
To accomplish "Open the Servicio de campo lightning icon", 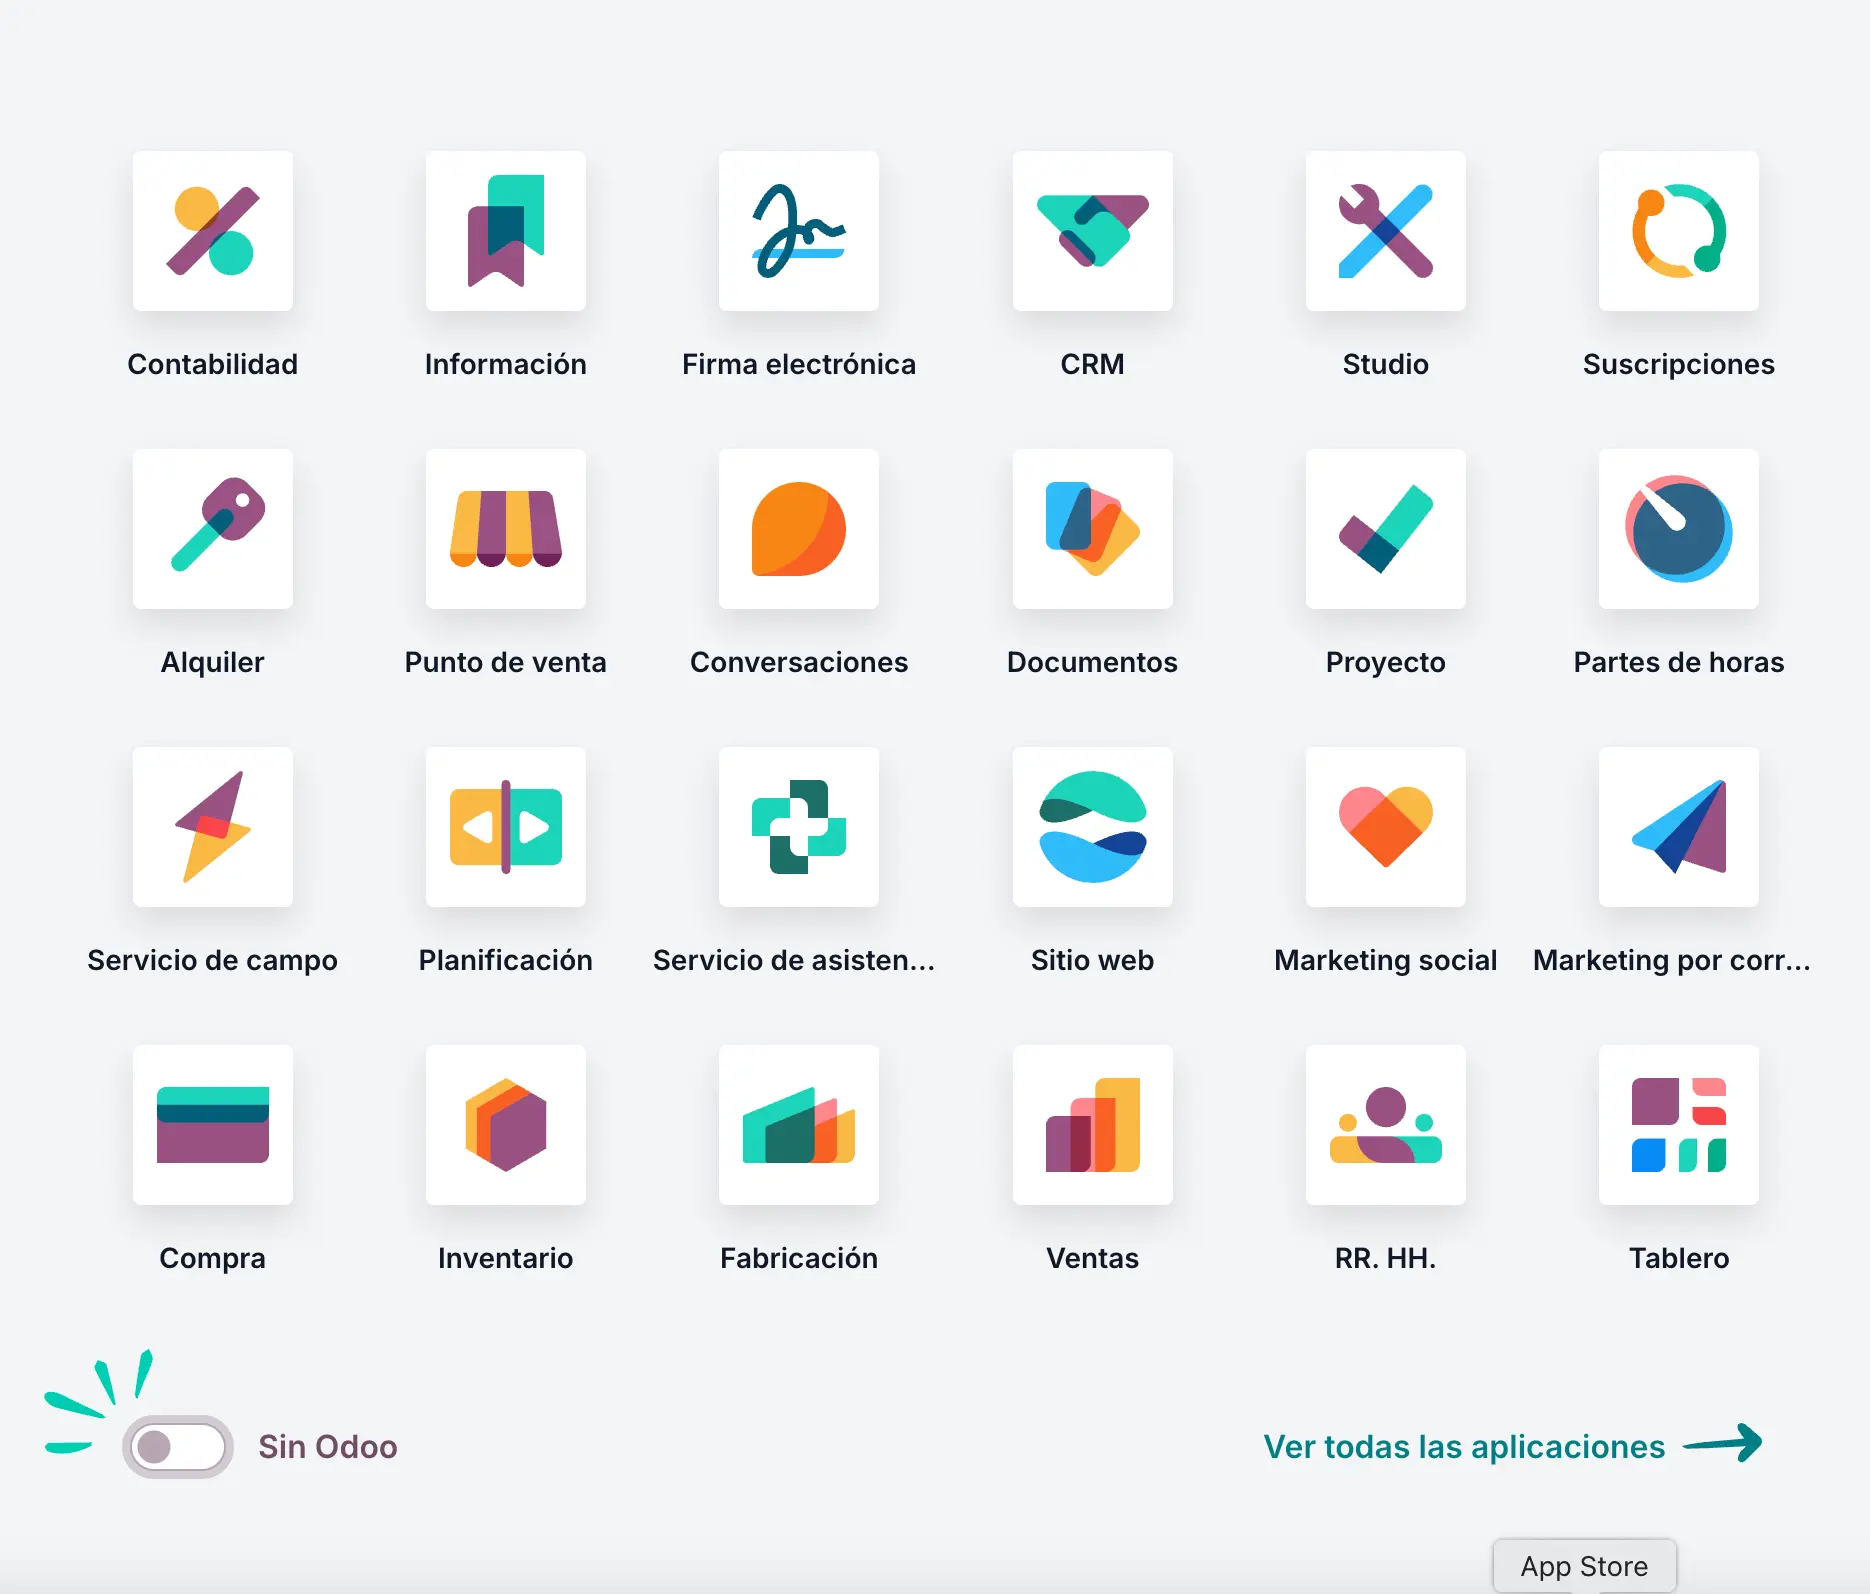I will [x=213, y=827].
